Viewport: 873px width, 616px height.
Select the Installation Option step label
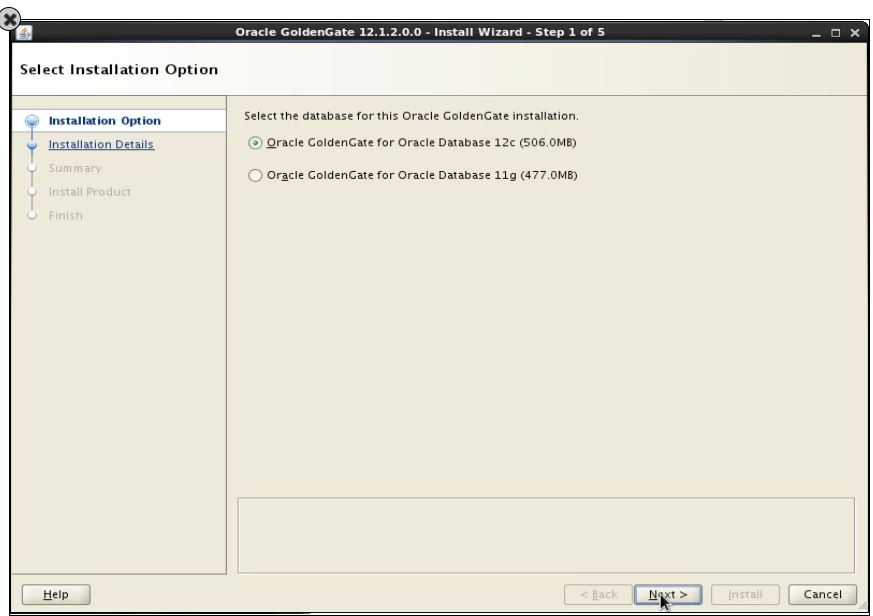[x=105, y=121]
